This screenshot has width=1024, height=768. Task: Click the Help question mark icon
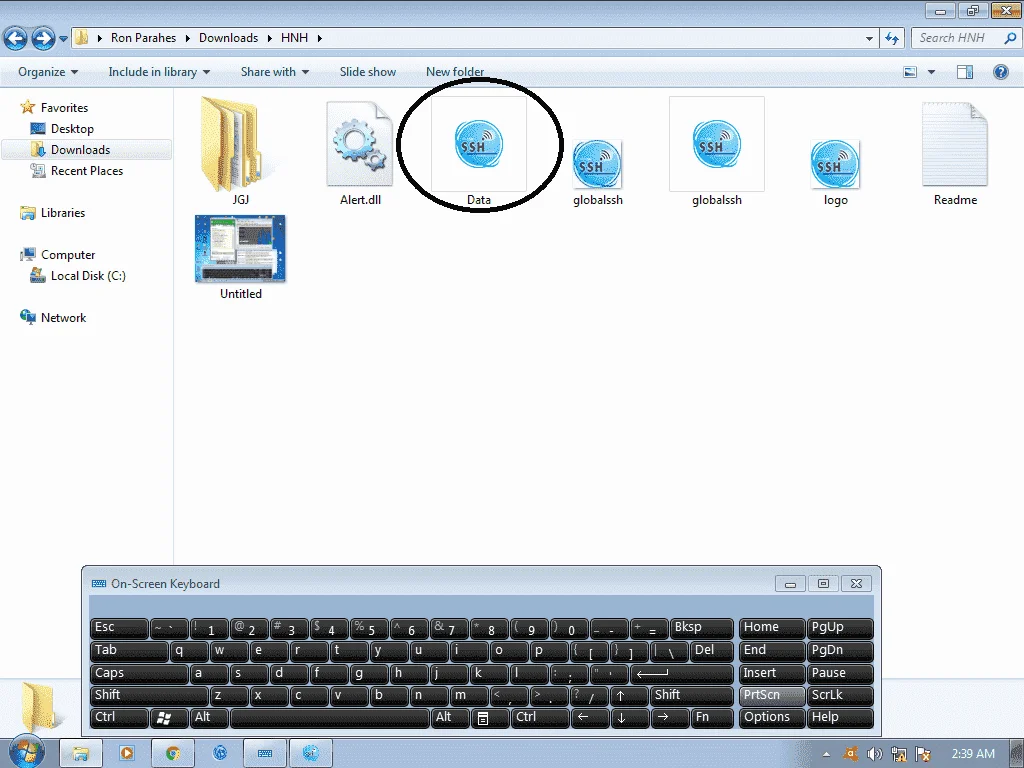pyautogui.click(x=1000, y=72)
